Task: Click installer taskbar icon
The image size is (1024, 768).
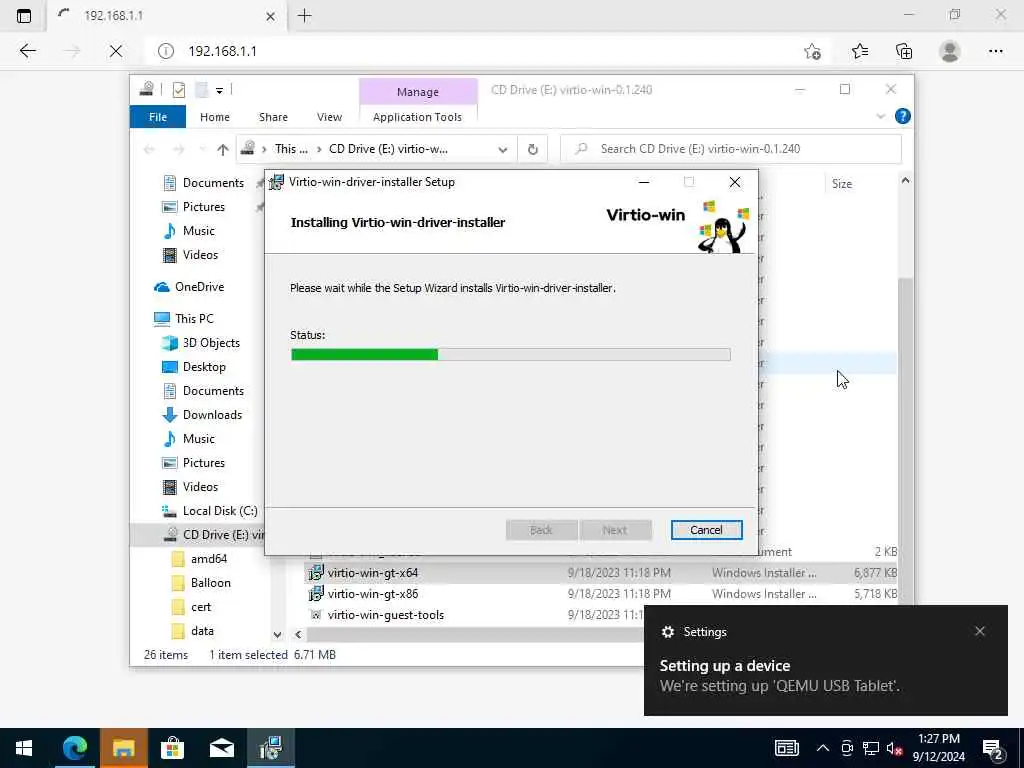Action: tap(271, 748)
